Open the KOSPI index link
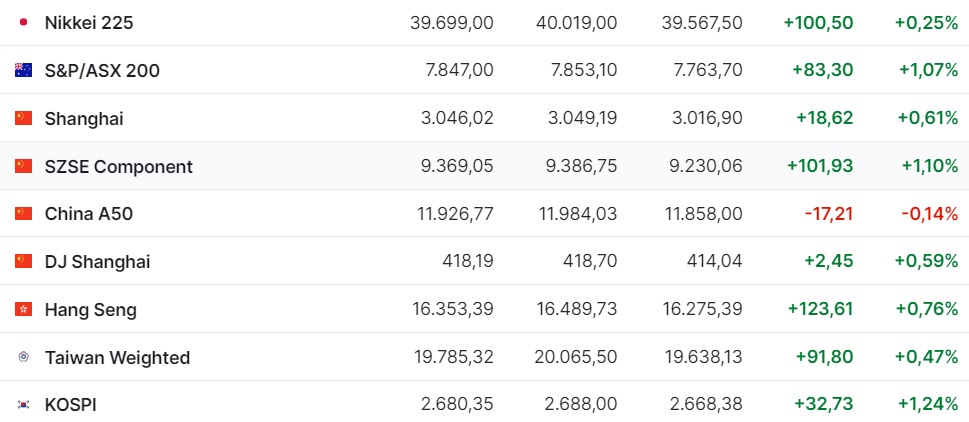Image resolution: width=969 pixels, height=422 pixels. pos(70,405)
